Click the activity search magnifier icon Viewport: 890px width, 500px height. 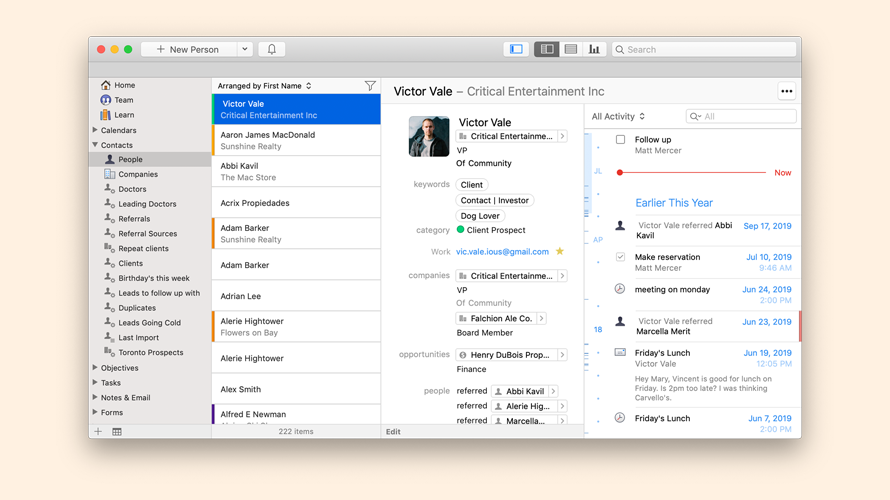pos(695,116)
